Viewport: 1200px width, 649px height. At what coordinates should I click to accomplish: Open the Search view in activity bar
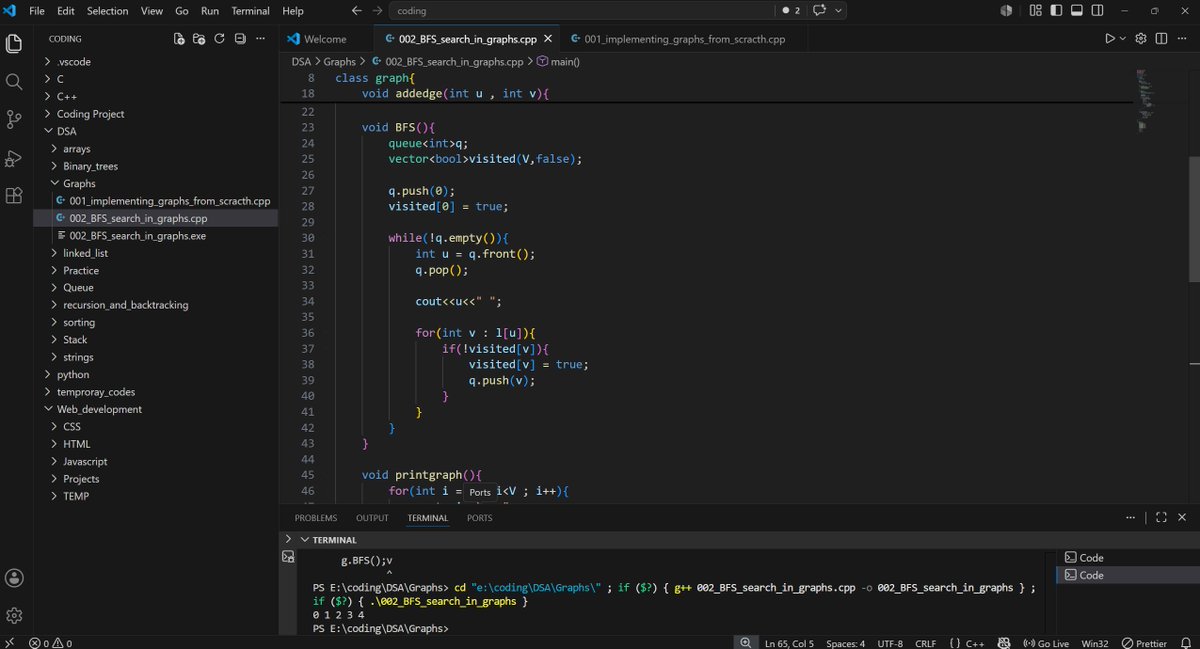14,82
